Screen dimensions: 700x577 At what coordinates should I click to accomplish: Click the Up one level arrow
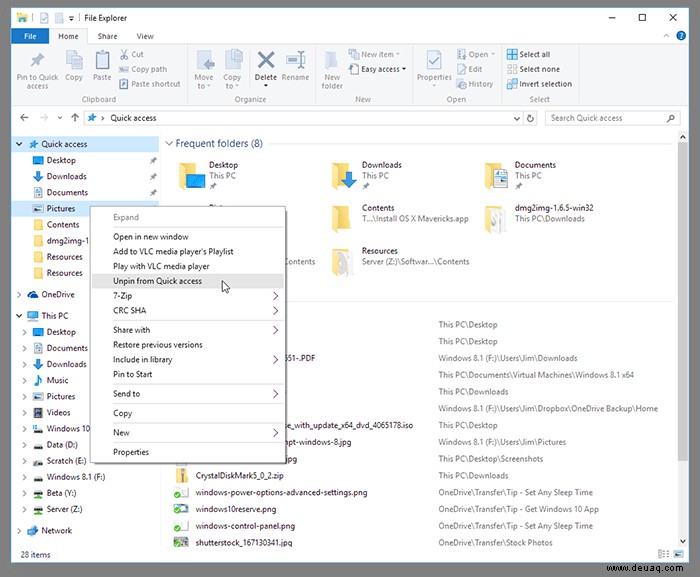[x=75, y=118]
